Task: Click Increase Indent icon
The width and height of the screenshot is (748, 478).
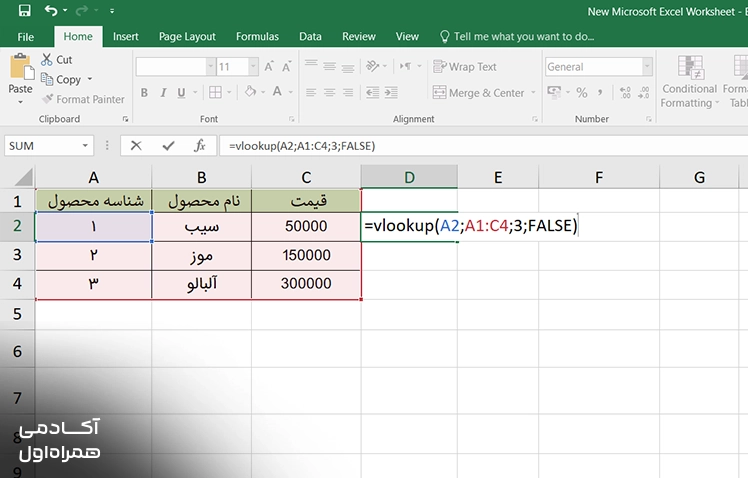Action: (391, 92)
